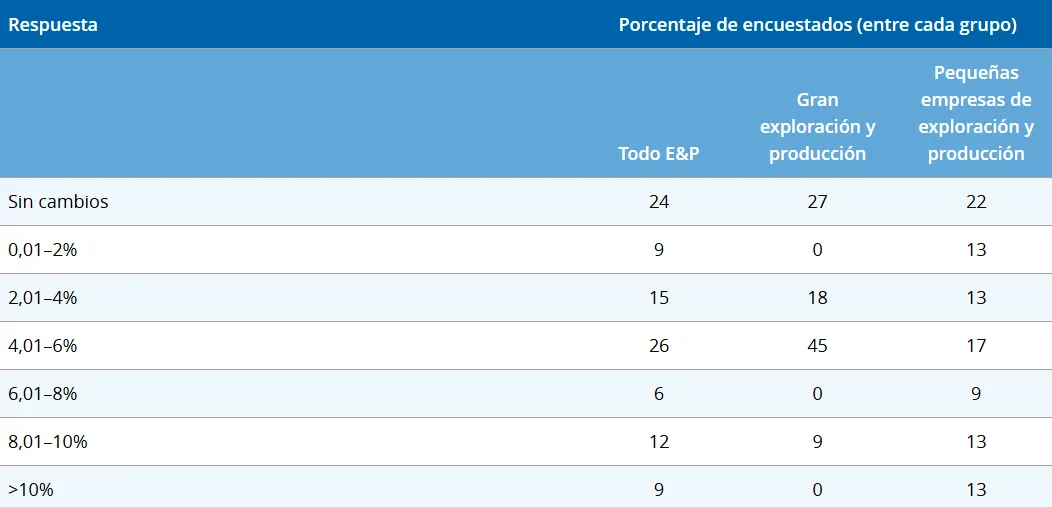Image resolution: width=1052 pixels, height=507 pixels.
Task: Click the 'Porcentaje de encuestados' header
Action: [x=817, y=25]
